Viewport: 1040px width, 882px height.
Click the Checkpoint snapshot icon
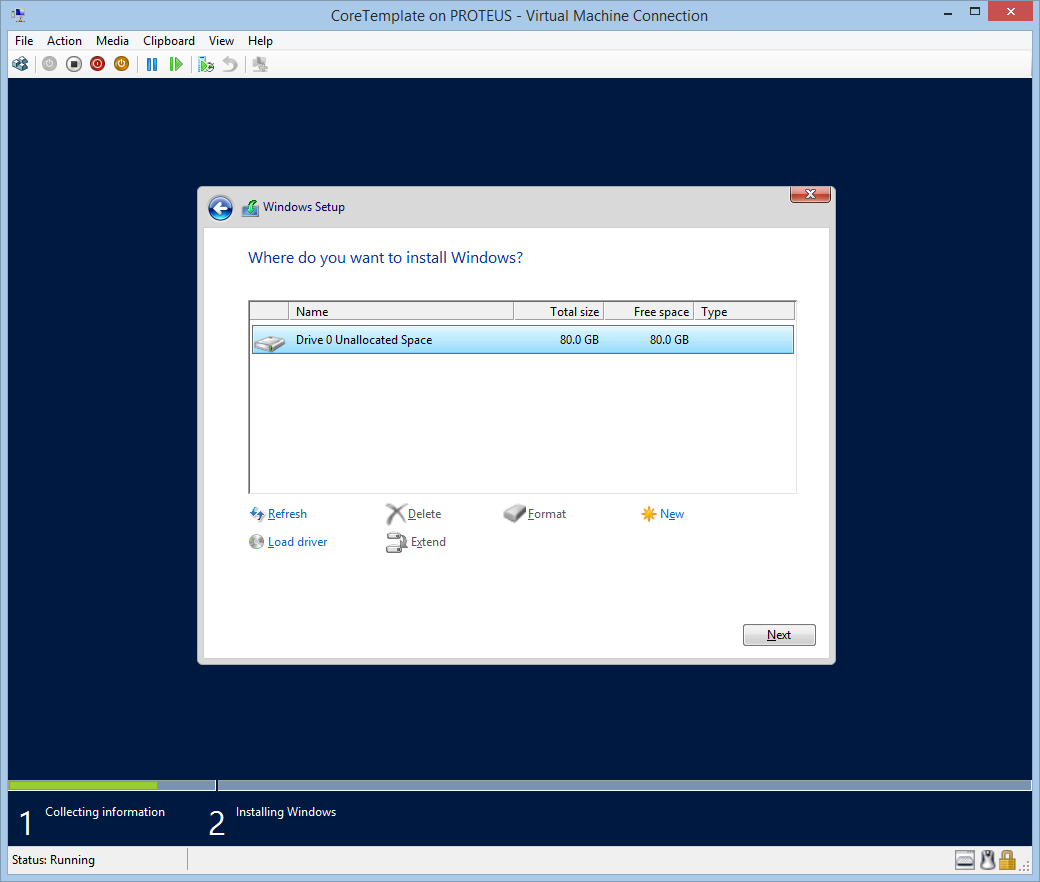(206, 64)
